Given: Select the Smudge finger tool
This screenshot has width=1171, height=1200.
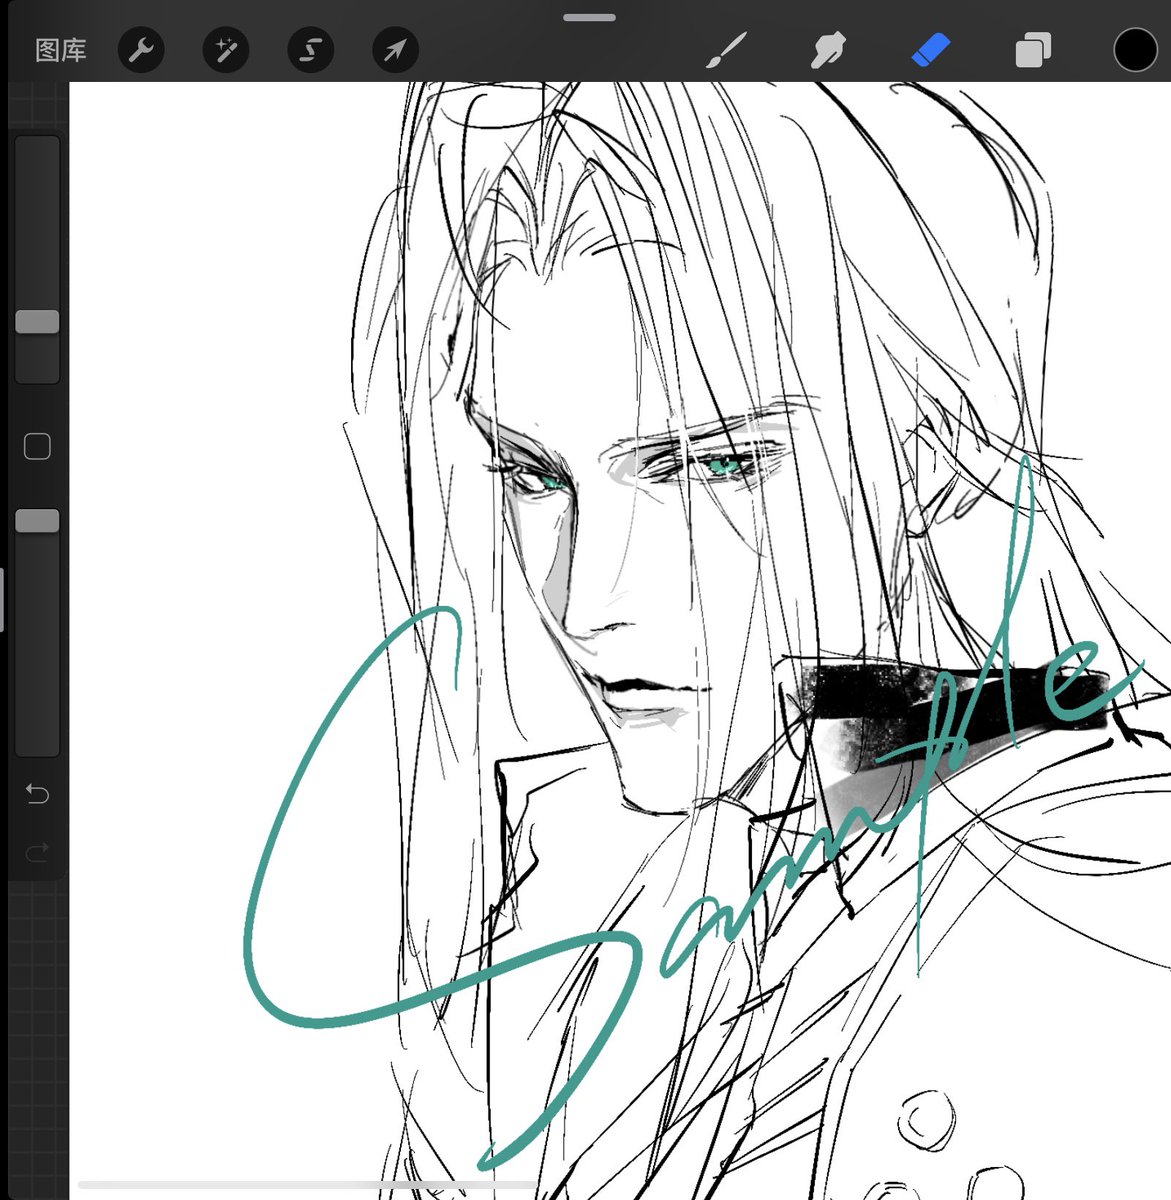Looking at the screenshot, I should (828, 50).
